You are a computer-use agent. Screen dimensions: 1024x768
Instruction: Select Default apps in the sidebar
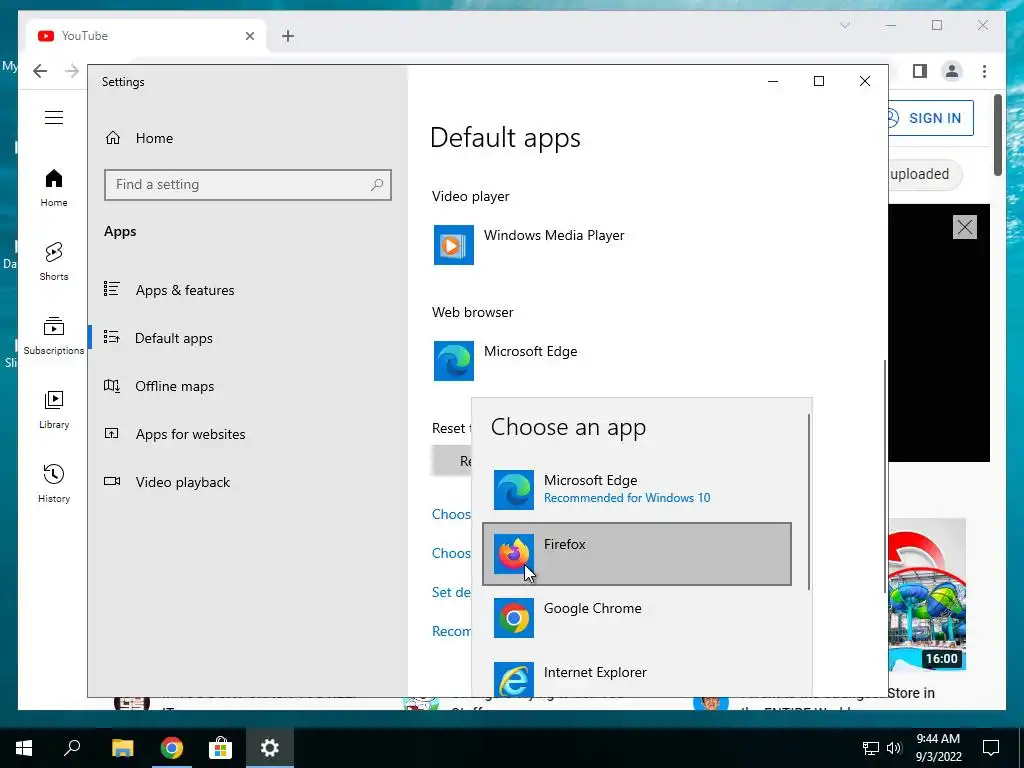pos(173,338)
